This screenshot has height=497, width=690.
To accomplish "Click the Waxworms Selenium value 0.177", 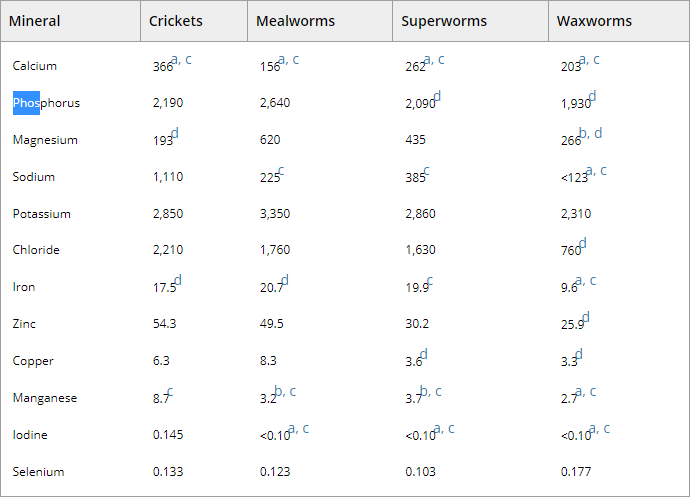I will 577,472.
